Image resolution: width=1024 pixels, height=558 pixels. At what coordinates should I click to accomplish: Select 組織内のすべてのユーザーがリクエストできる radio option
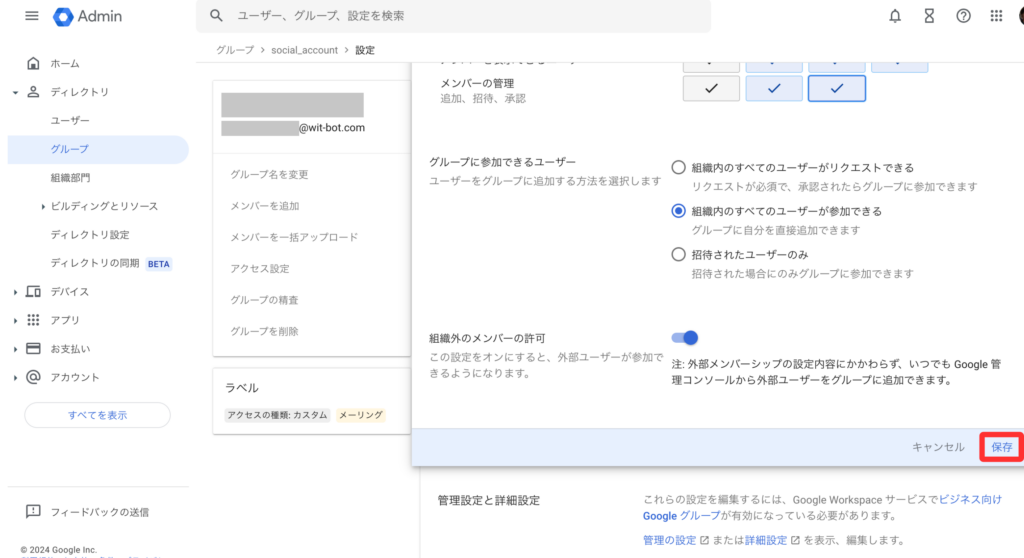679,168
